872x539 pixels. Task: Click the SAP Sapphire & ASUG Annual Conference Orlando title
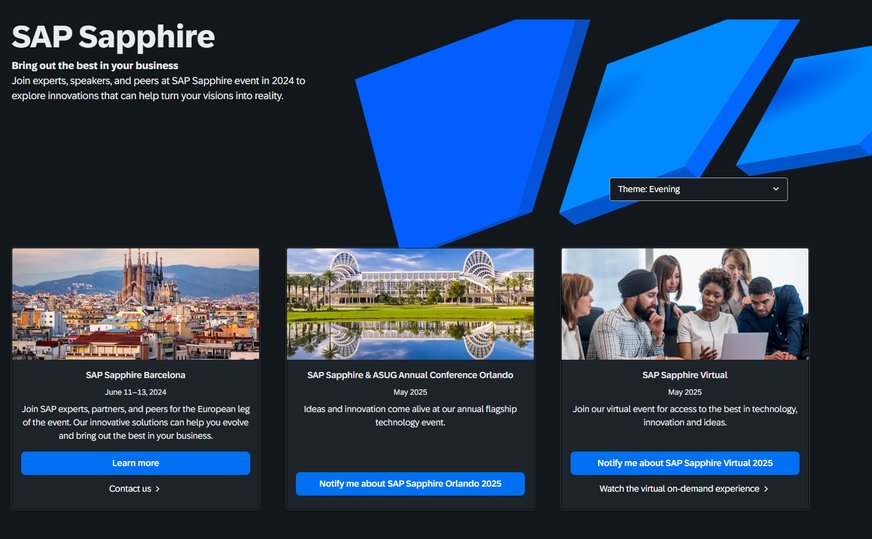pos(410,375)
